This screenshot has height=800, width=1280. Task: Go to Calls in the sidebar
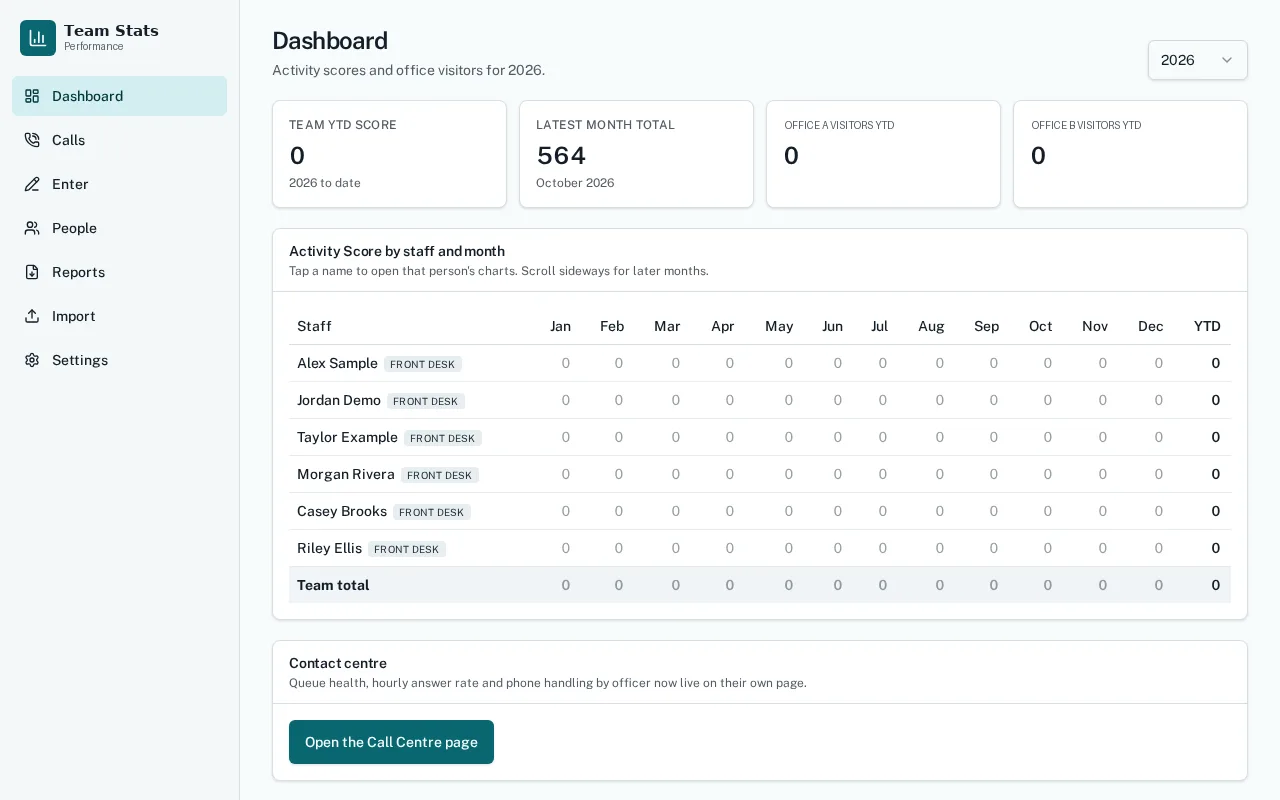(x=119, y=140)
